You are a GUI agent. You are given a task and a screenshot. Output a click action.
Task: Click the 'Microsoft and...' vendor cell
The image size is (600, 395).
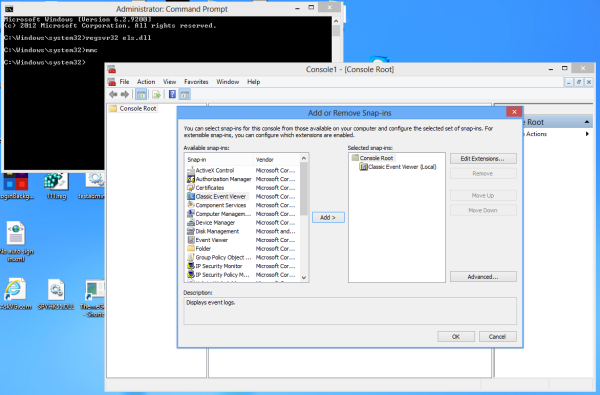point(276,231)
